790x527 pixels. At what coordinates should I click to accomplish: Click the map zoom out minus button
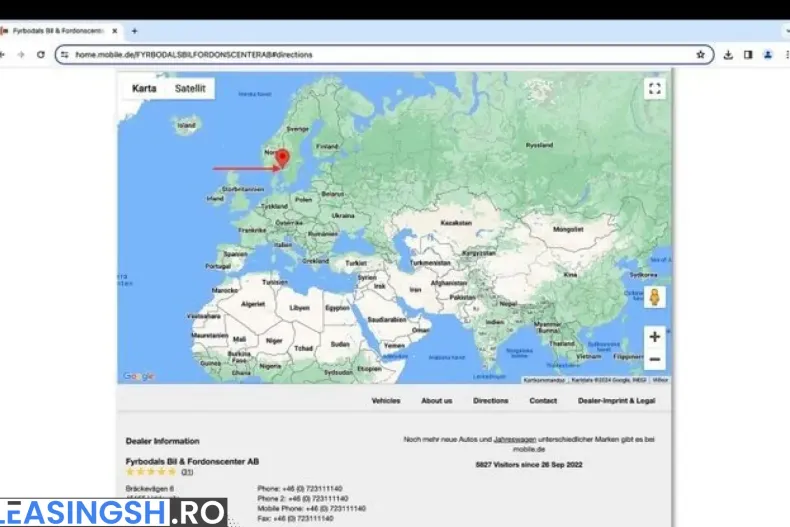654,359
